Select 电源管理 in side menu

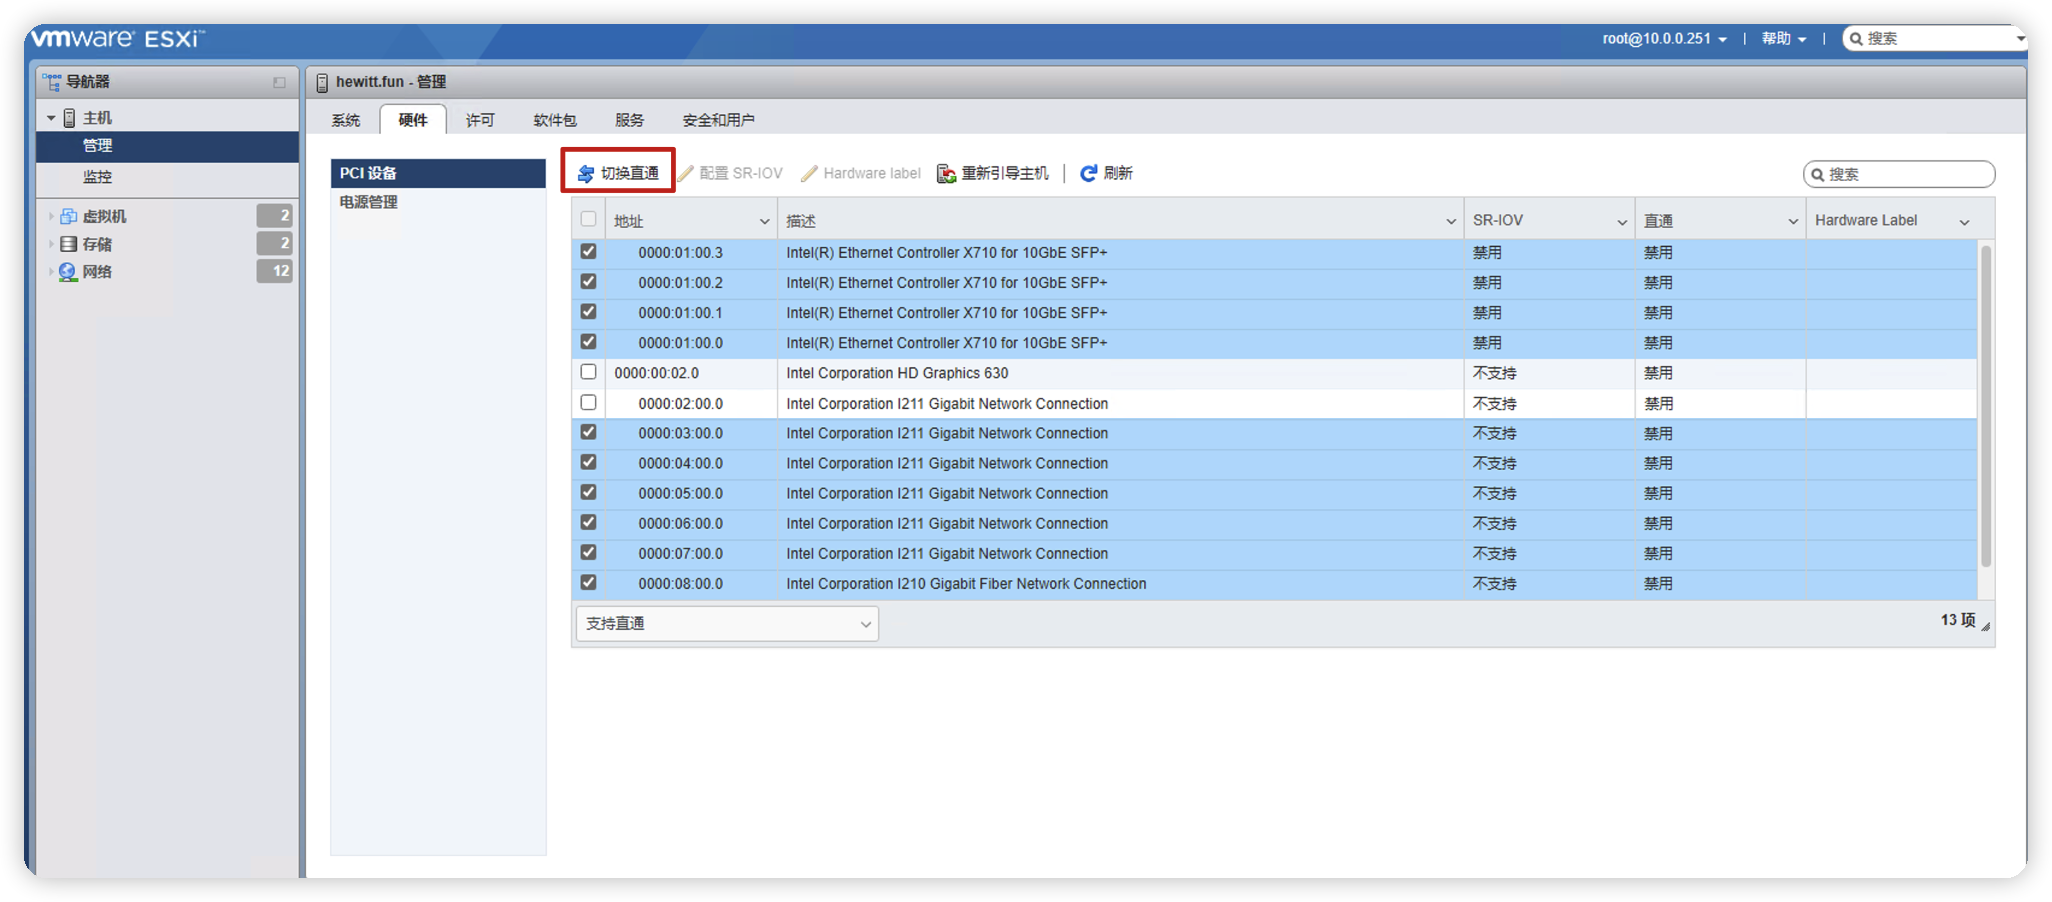click(x=438, y=202)
